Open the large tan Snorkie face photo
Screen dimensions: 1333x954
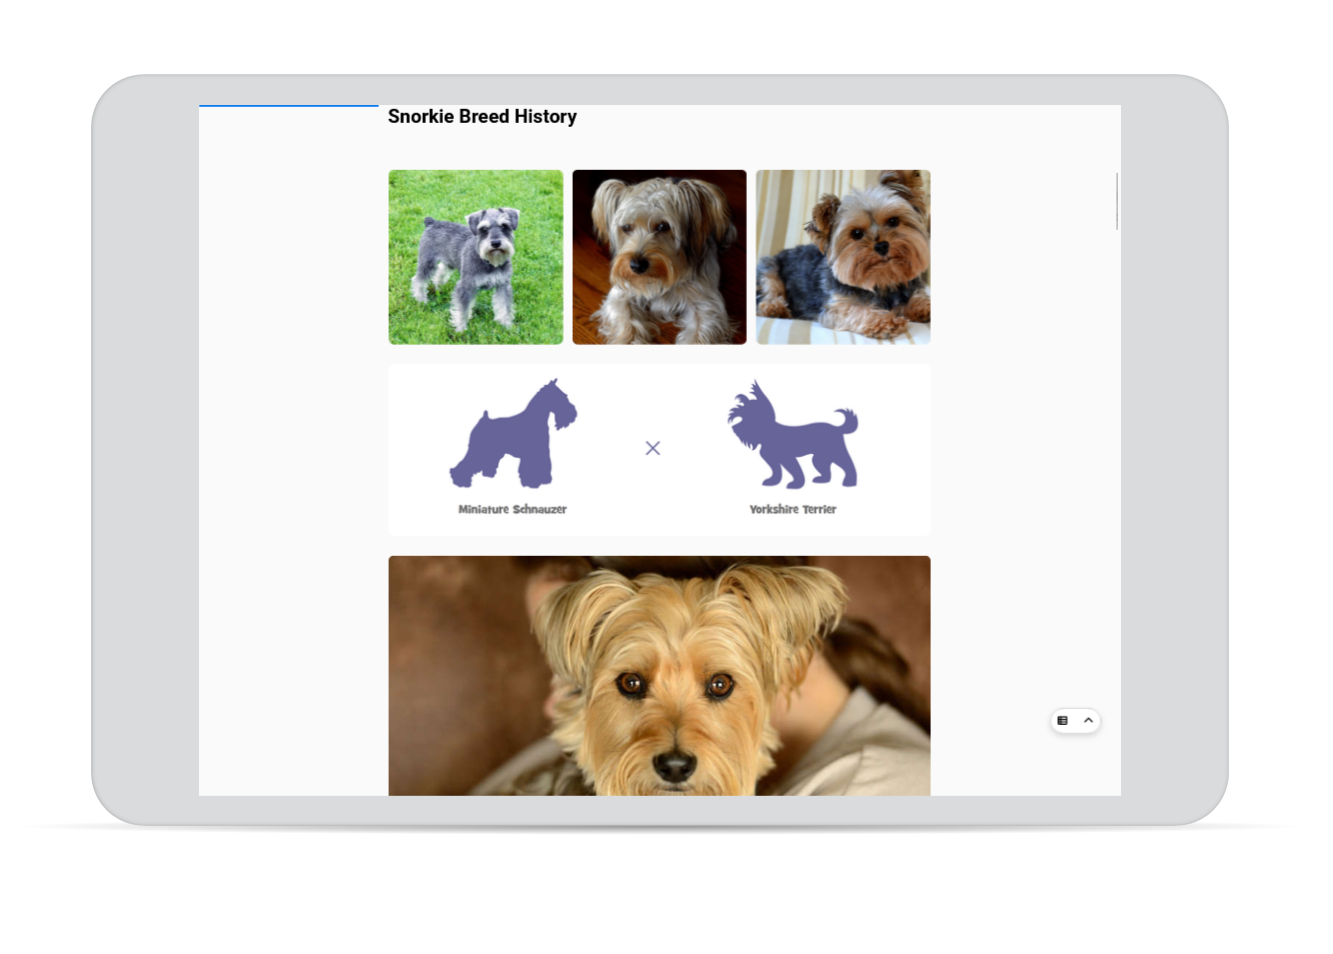point(659,676)
